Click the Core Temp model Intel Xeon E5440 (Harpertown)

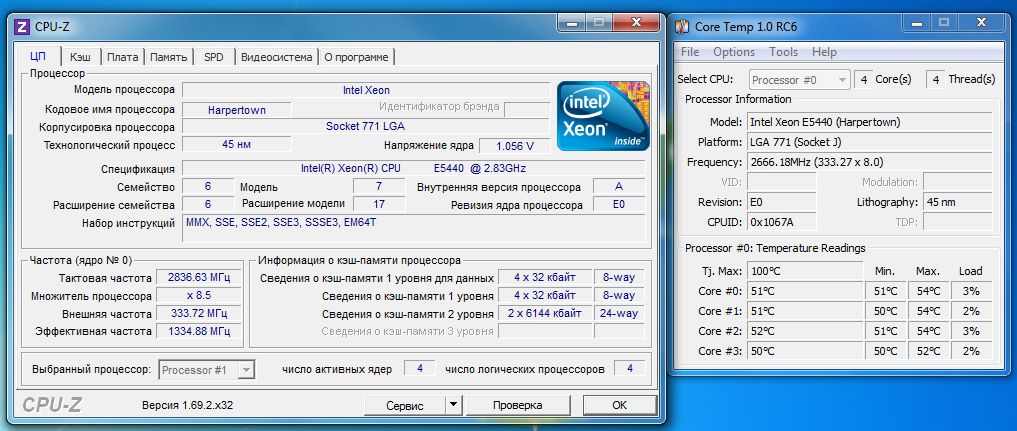(x=869, y=122)
